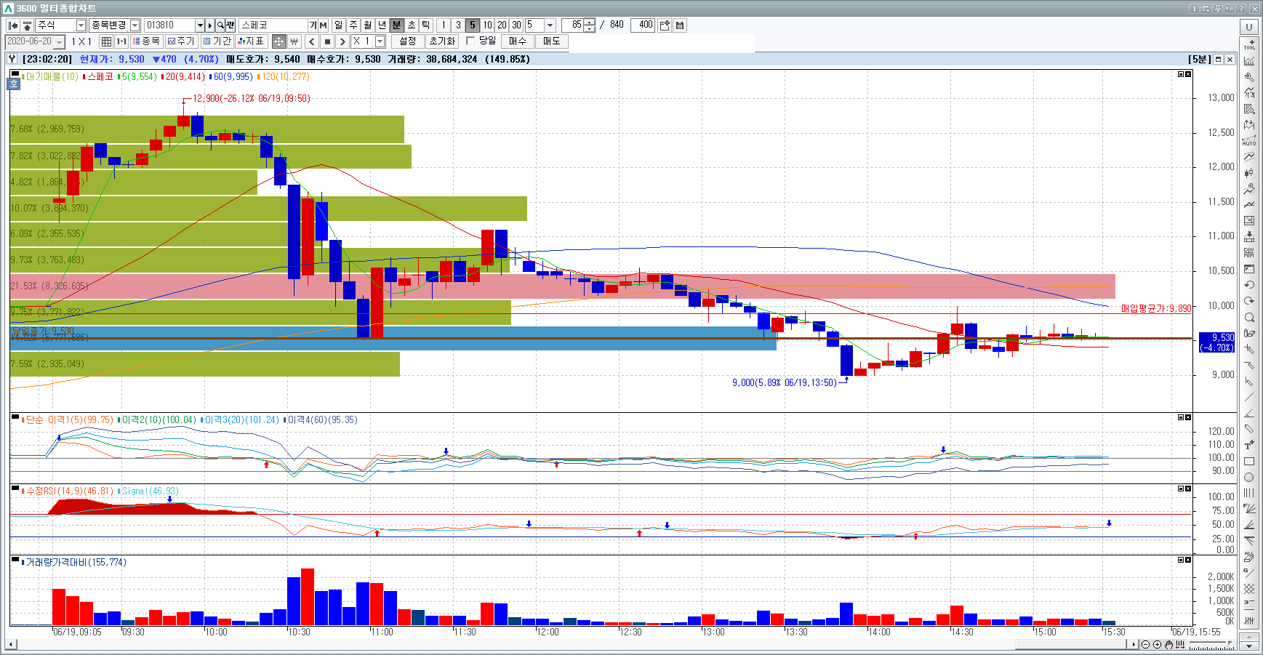Open the 종목변경 dropdown
The width and height of the screenshot is (1263, 655).
134,25
